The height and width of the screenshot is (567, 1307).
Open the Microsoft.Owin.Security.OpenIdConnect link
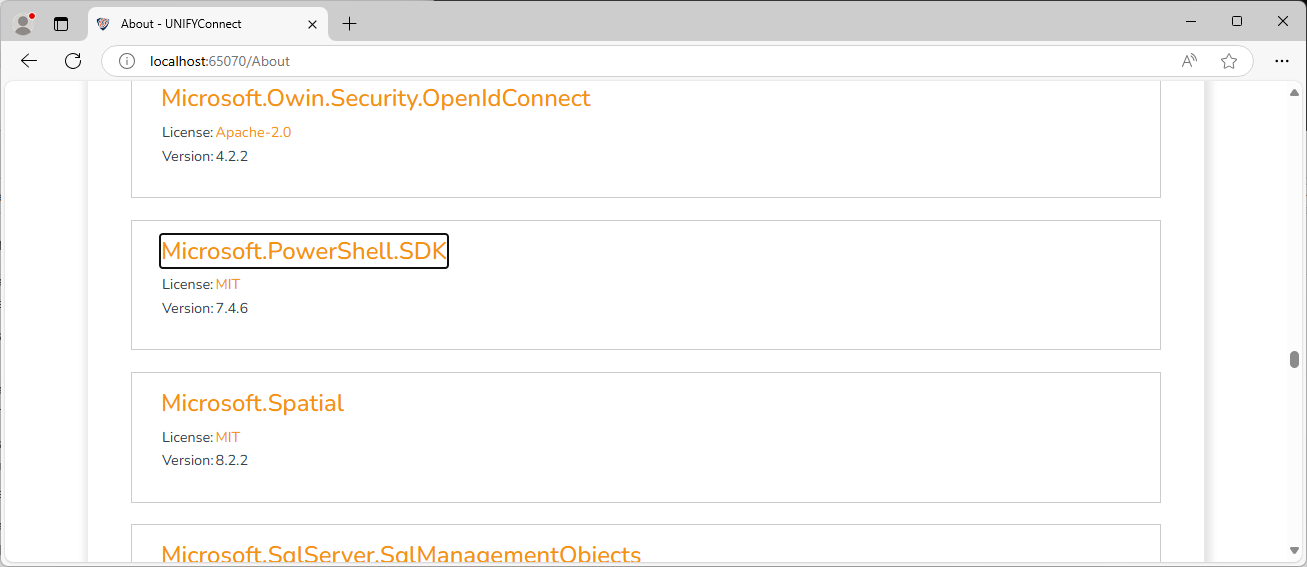tap(376, 98)
